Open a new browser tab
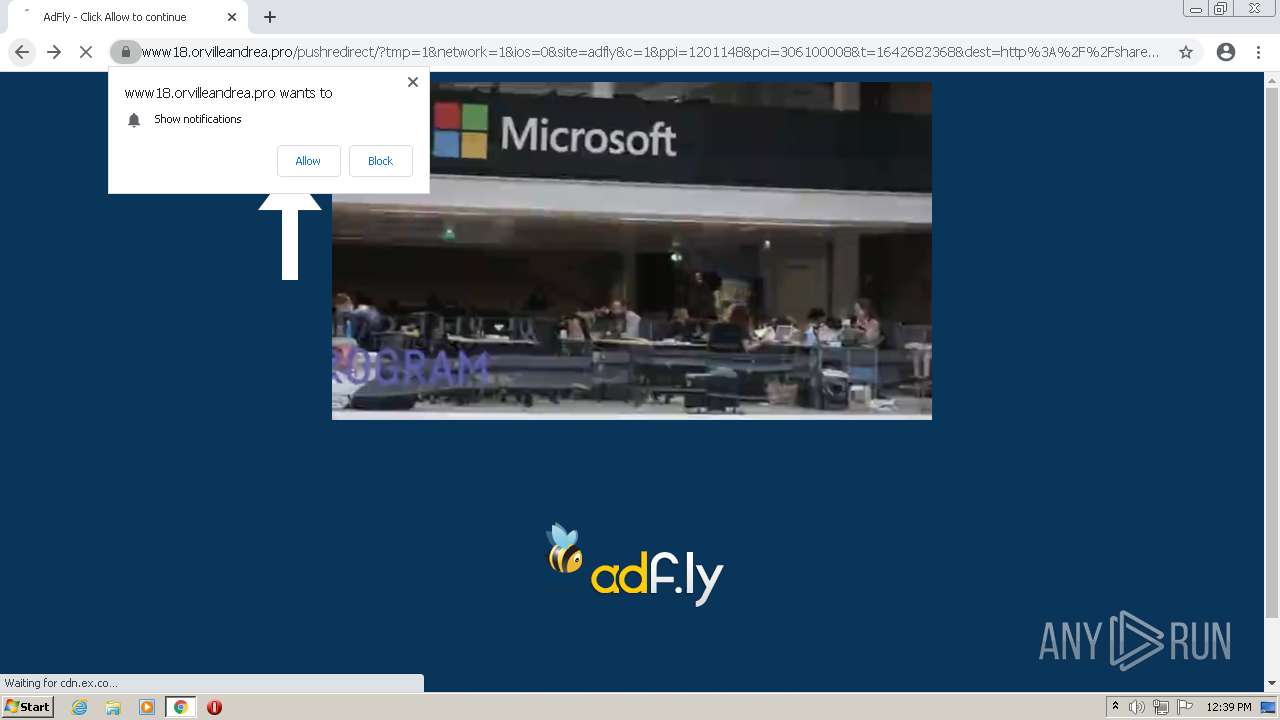This screenshot has width=1280, height=720. pos(270,17)
